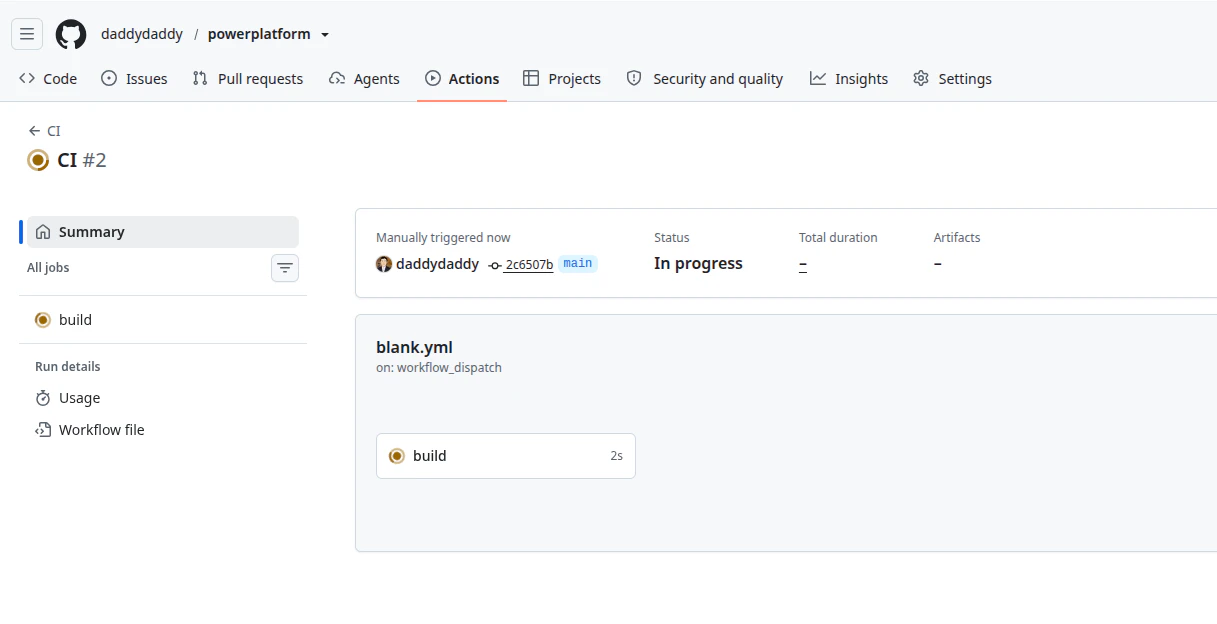
Task: Click the Artifacts label
Action: point(957,238)
